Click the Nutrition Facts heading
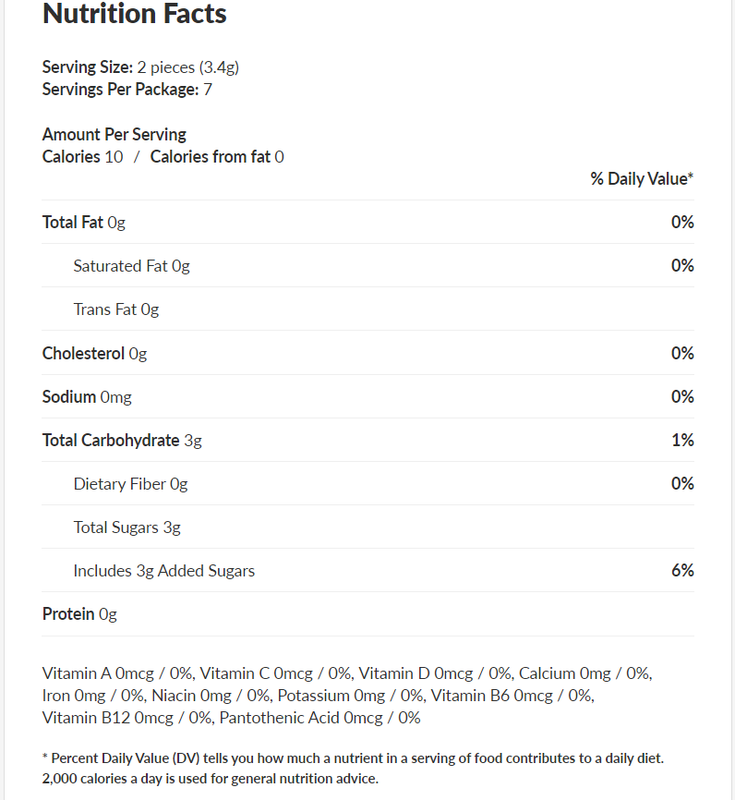The image size is (735, 800). coord(134,15)
